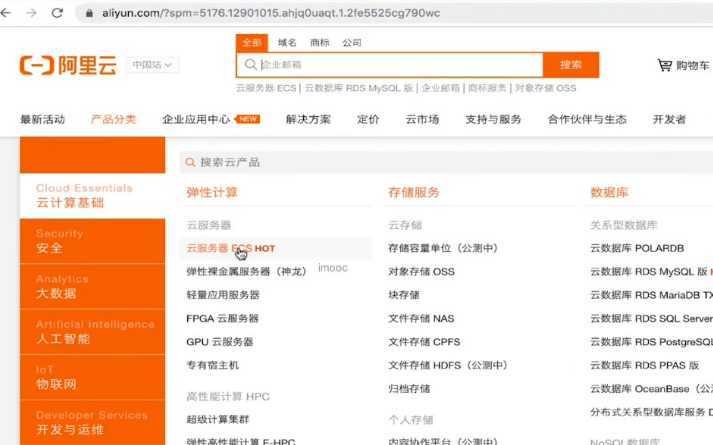This screenshot has width=713, height=445.
Task: Open 存储容量单位（公测中）link
Action: [x=443, y=248]
